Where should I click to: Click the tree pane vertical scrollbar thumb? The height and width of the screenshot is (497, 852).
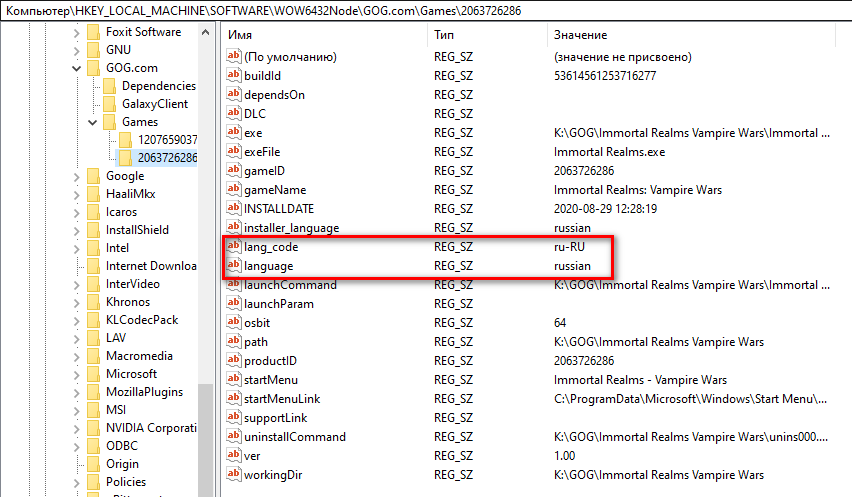click(205, 440)
